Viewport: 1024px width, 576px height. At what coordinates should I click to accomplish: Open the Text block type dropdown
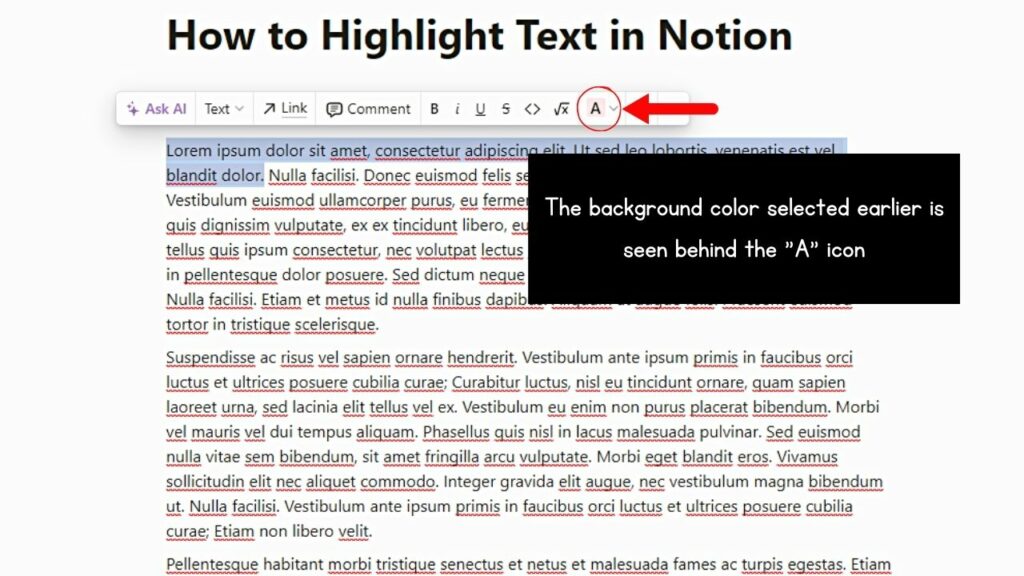coord(224,108)
